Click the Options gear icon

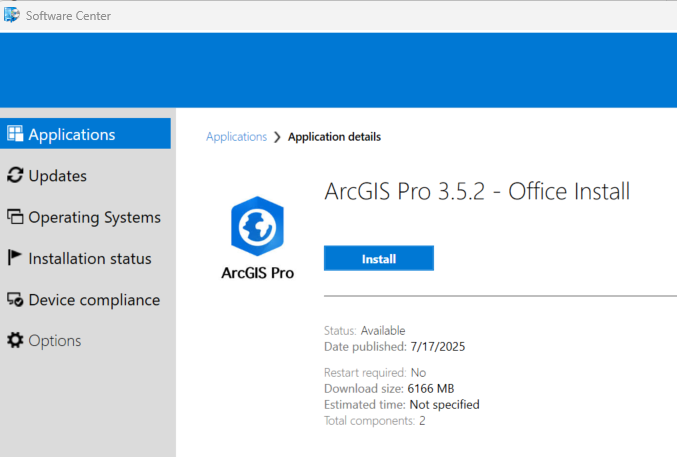15,340
